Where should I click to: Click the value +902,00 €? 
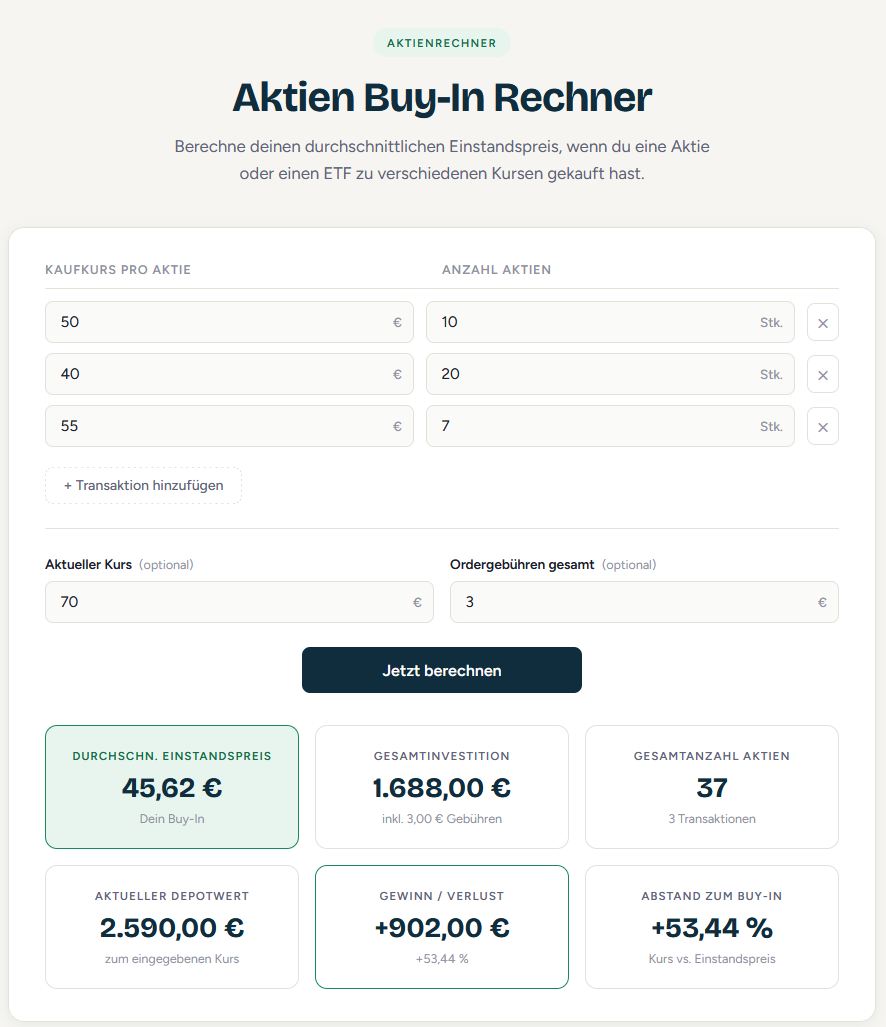click(x=442, y=928)
